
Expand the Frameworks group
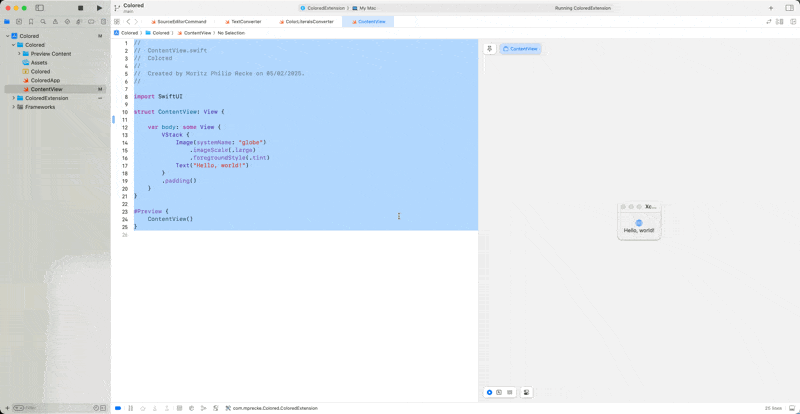13,107
